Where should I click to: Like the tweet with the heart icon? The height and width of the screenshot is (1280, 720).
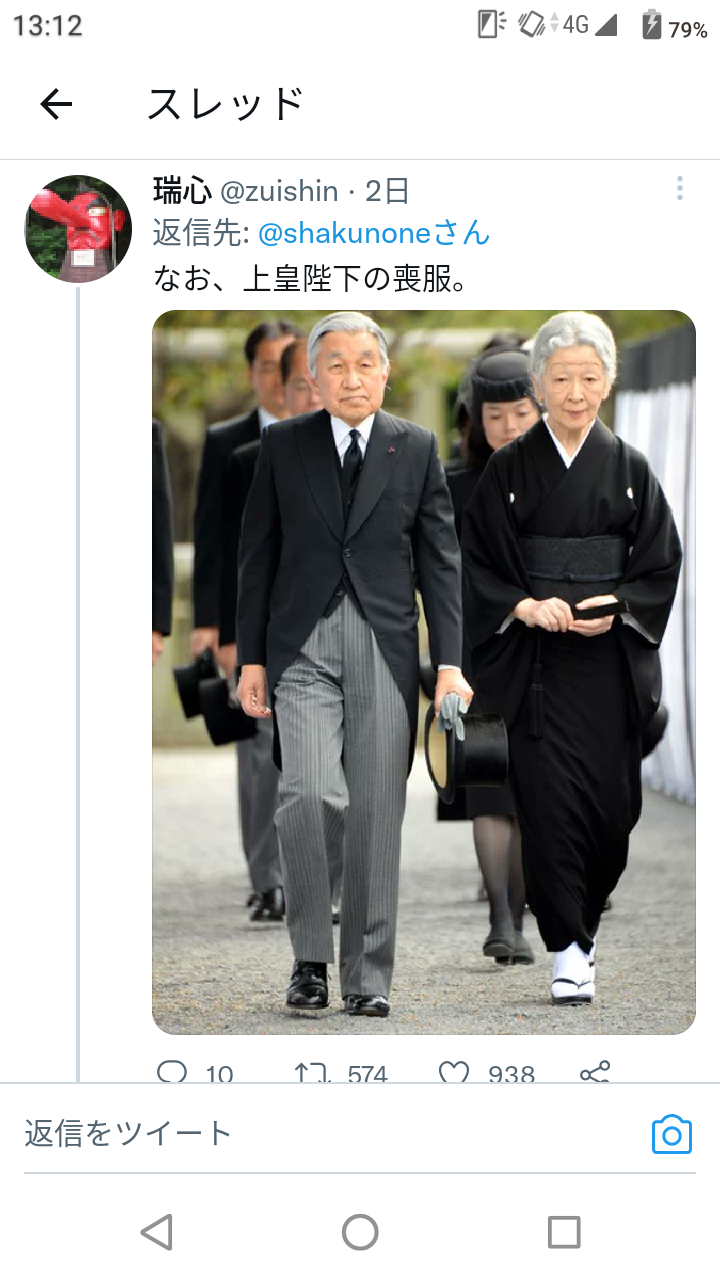tap(454, 1073)
